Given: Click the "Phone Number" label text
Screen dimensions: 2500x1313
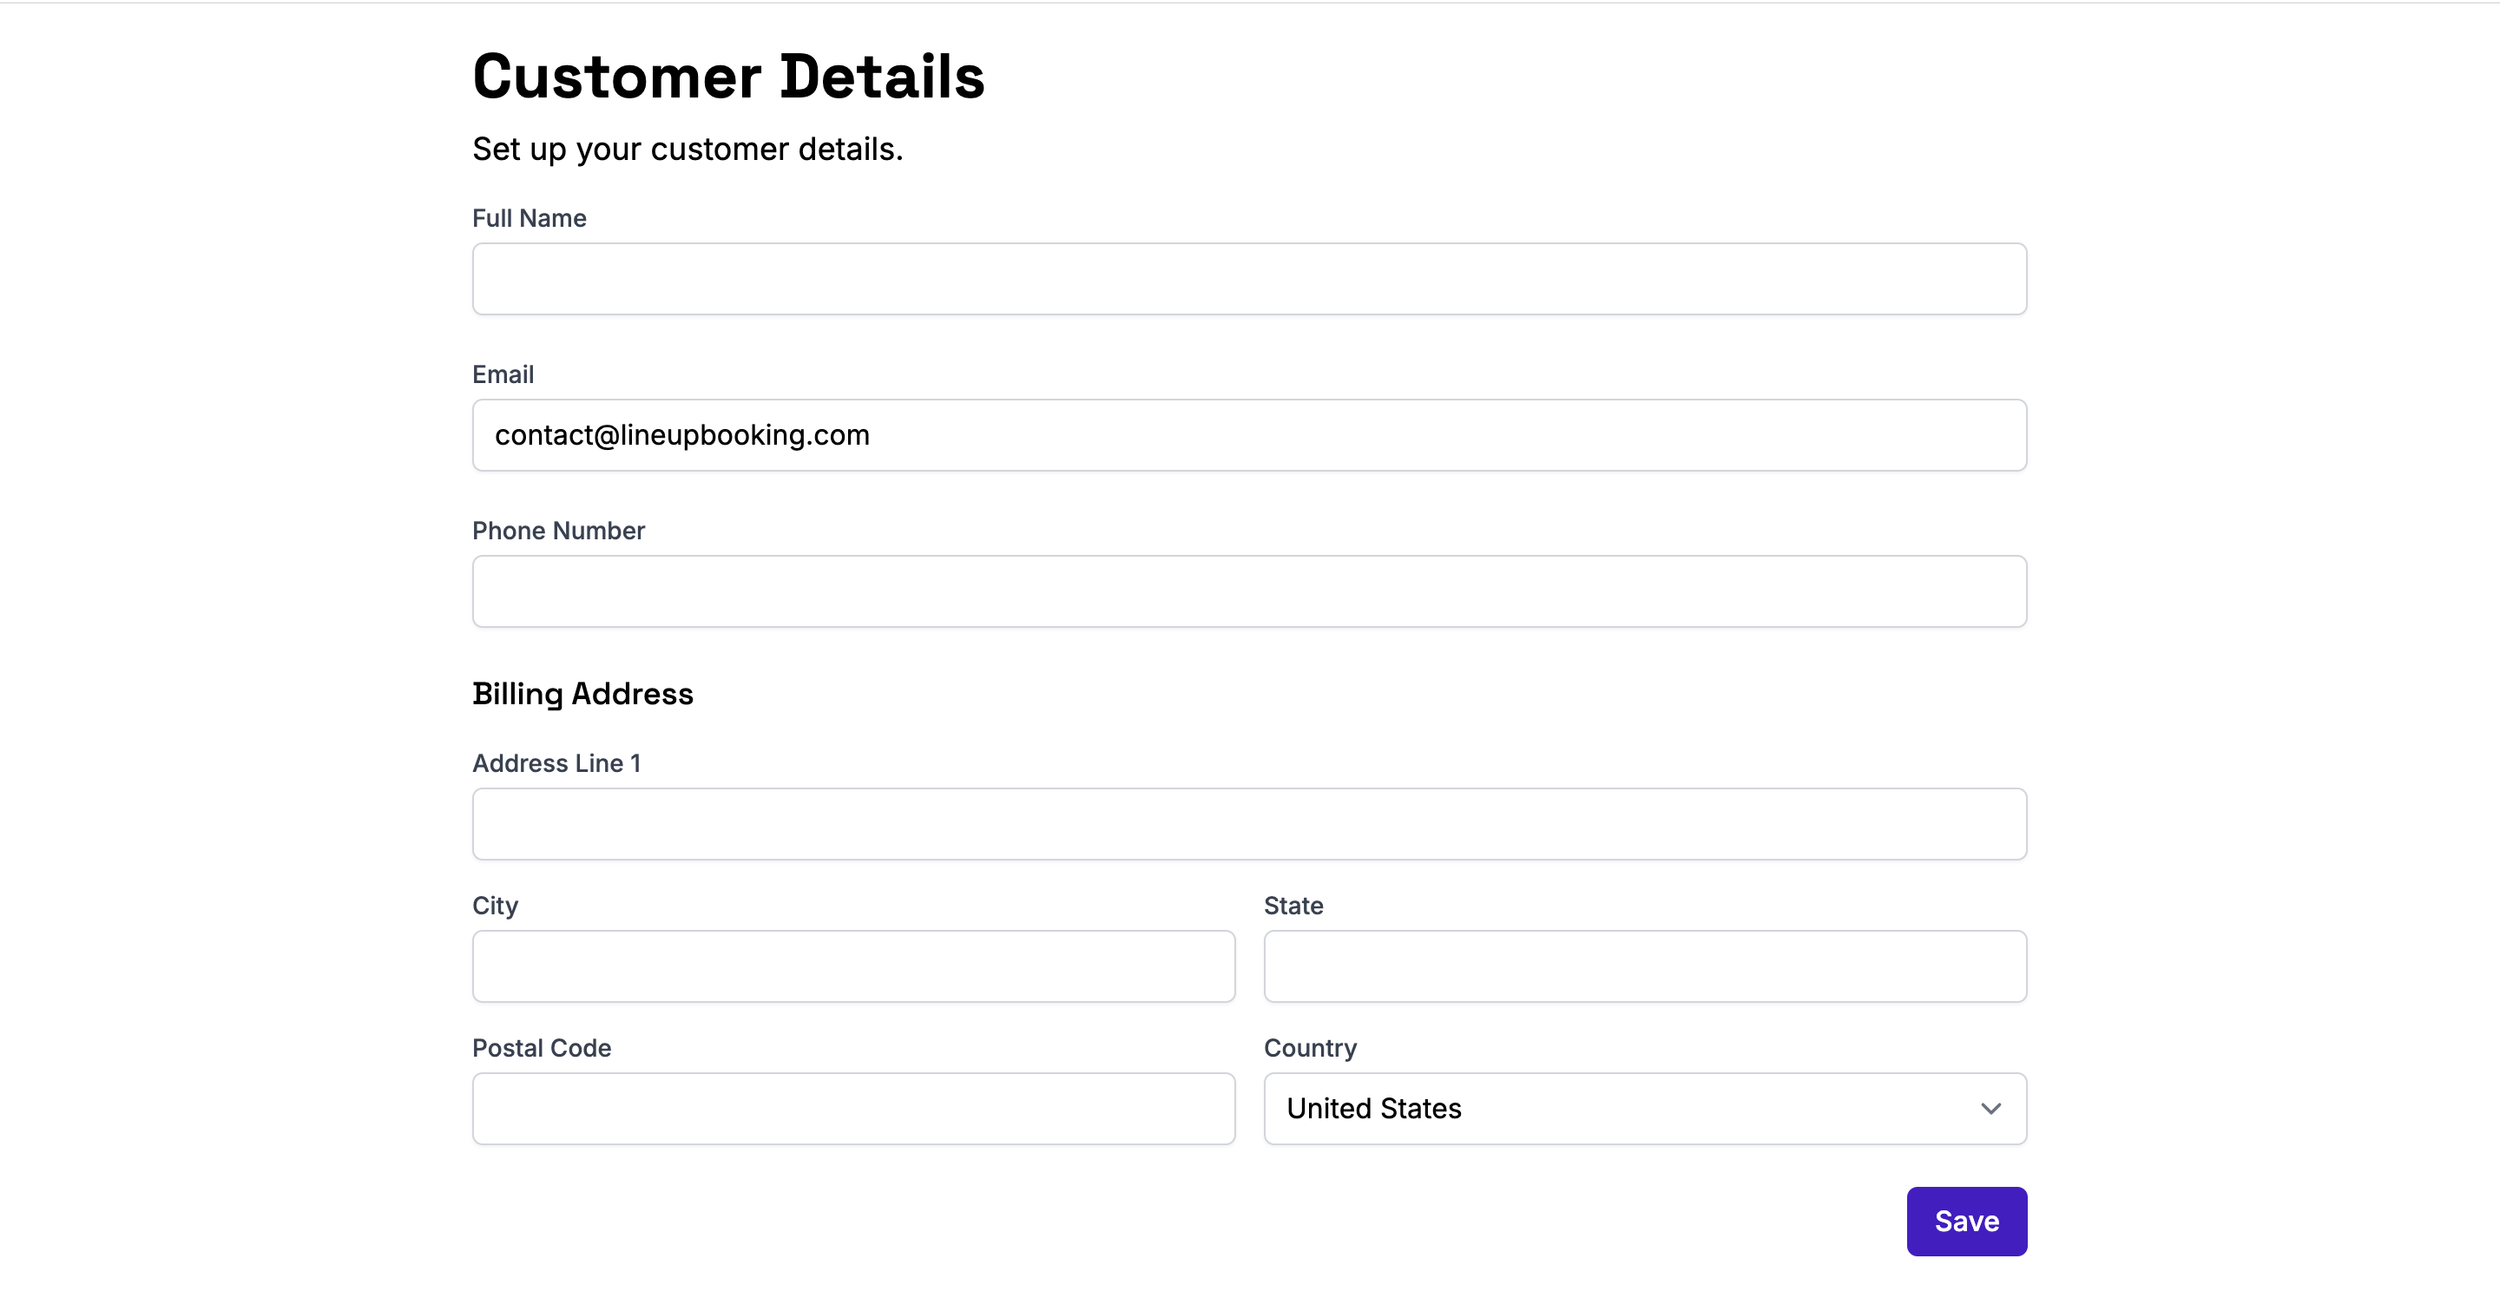Looking at the screenshot, I should [558, 530].
